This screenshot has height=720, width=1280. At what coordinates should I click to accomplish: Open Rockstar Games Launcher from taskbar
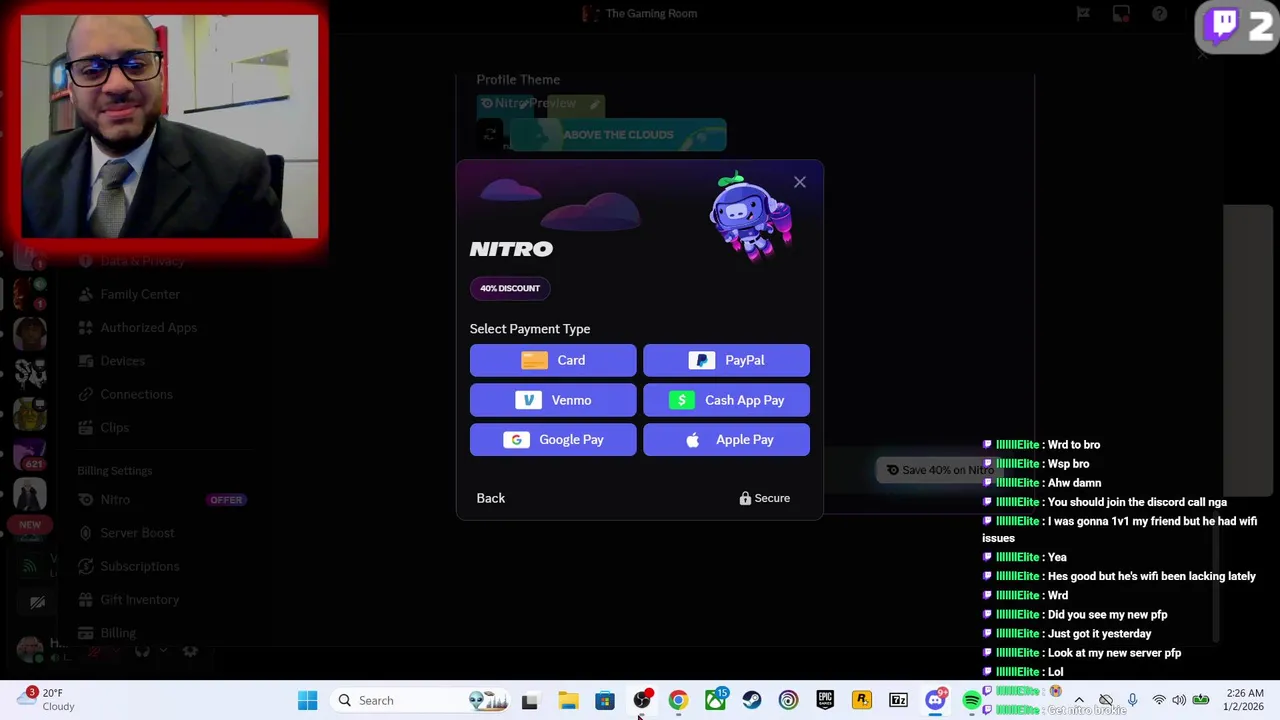click(x=862, y=700)
